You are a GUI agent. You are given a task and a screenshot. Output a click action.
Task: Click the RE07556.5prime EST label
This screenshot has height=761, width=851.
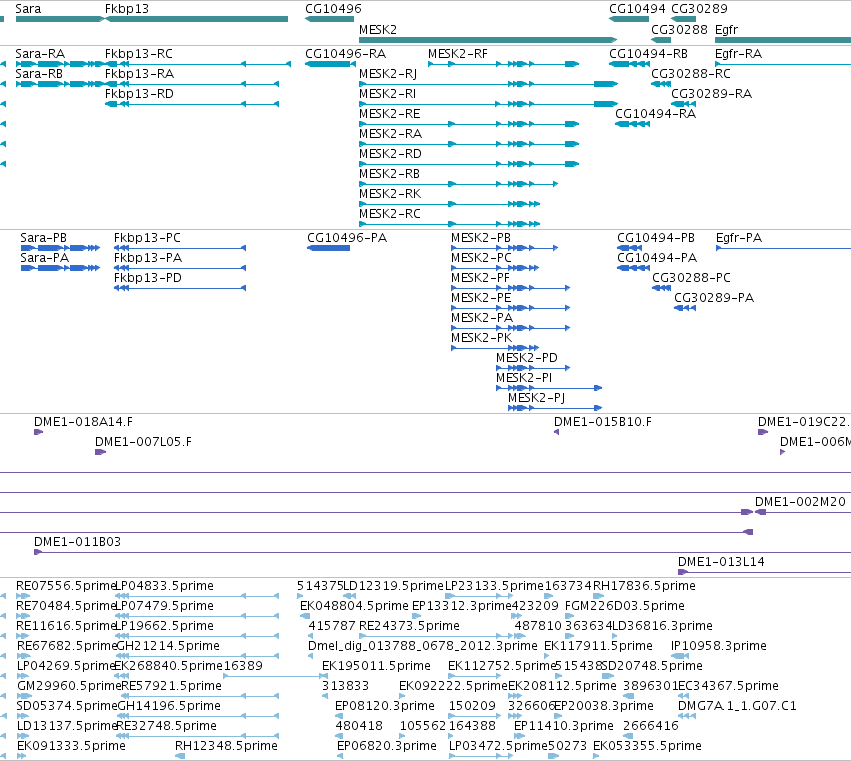tap(66, 586)
